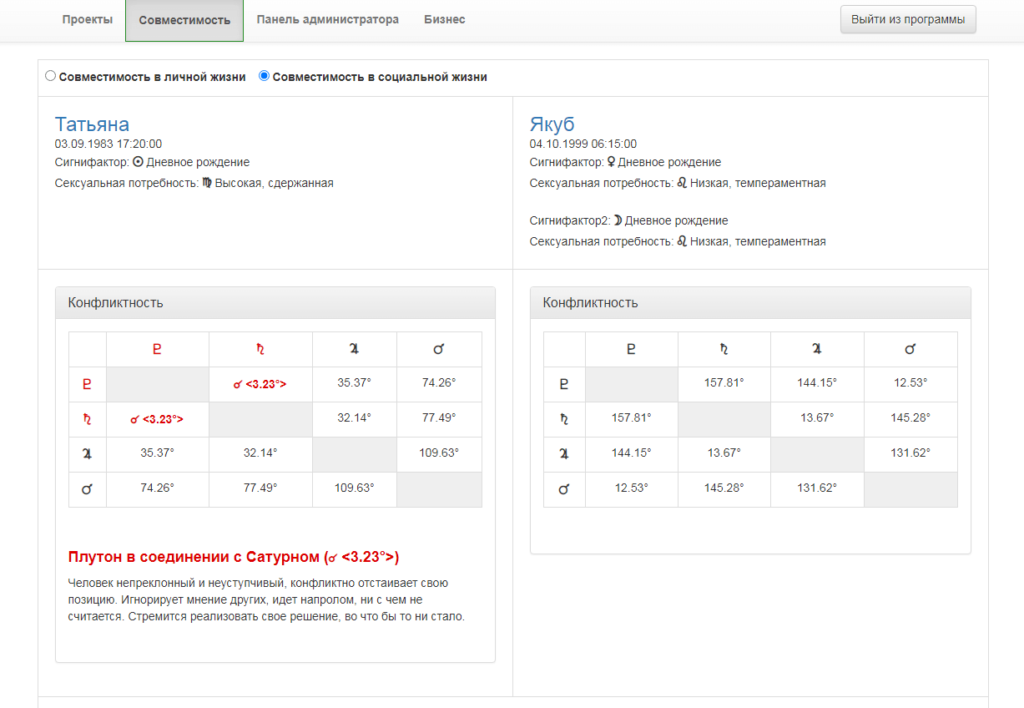Enable Совместимость в личной жизни
The height and width of the screenshot is (708, 1024).
coord(49,75)
